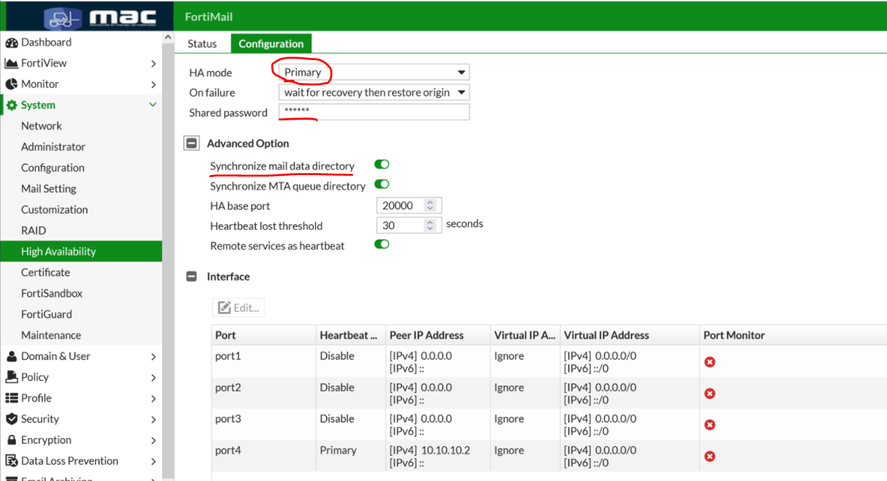The width and height of the screenshot is (887, 481).
Task: Click the Monitor icon in sidebar
Action: (12, 84)
